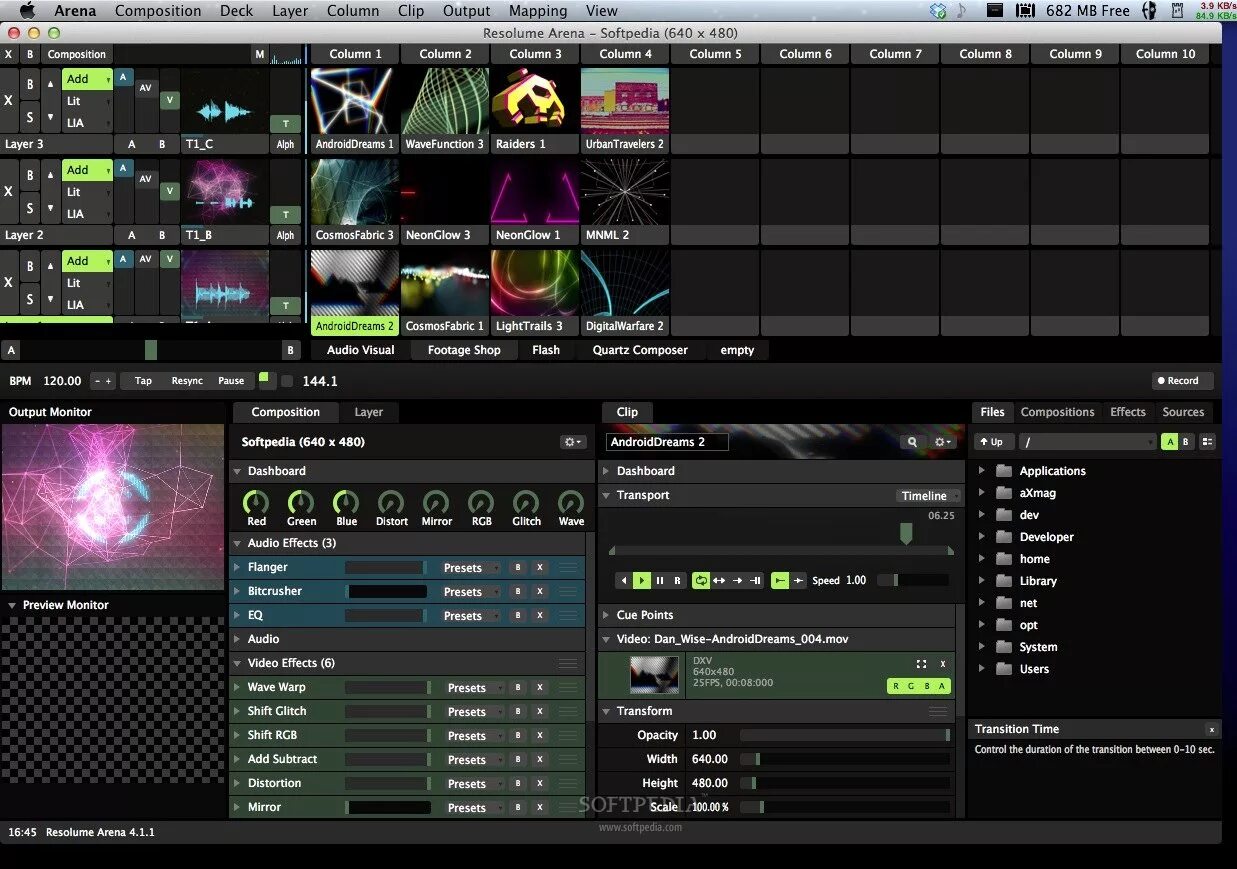This screenshot has width=1237, height=869.
Task: Click the Distort dashboard knob
Action: coord(391,503)
